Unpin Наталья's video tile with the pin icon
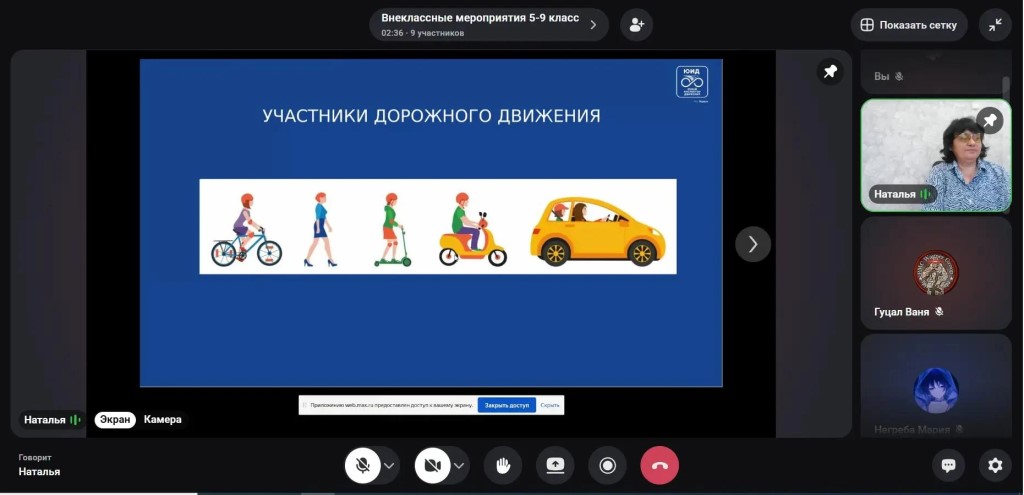The height and width of the screenshot is (495, 1024). [990, 120]
